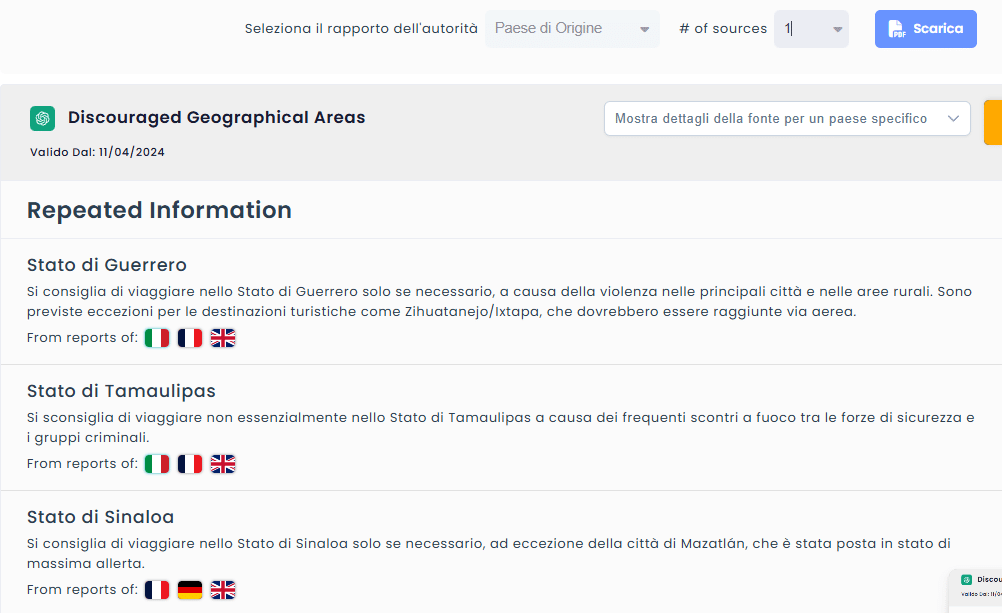Click the German flag under Stato di Sinaloa
The image size is (1002, 613).
tap(190, 590)
